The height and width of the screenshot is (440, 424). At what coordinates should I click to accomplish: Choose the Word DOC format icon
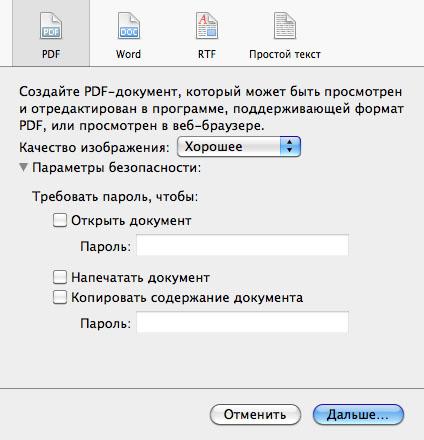coord(128,26)
